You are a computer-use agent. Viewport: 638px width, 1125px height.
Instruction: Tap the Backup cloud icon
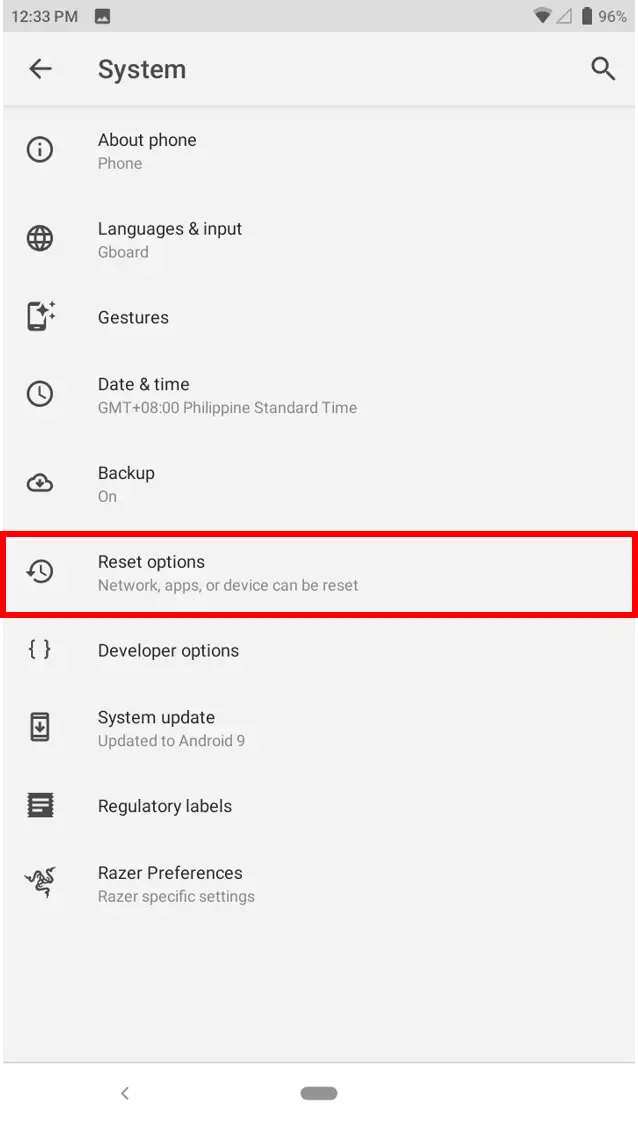40,483
